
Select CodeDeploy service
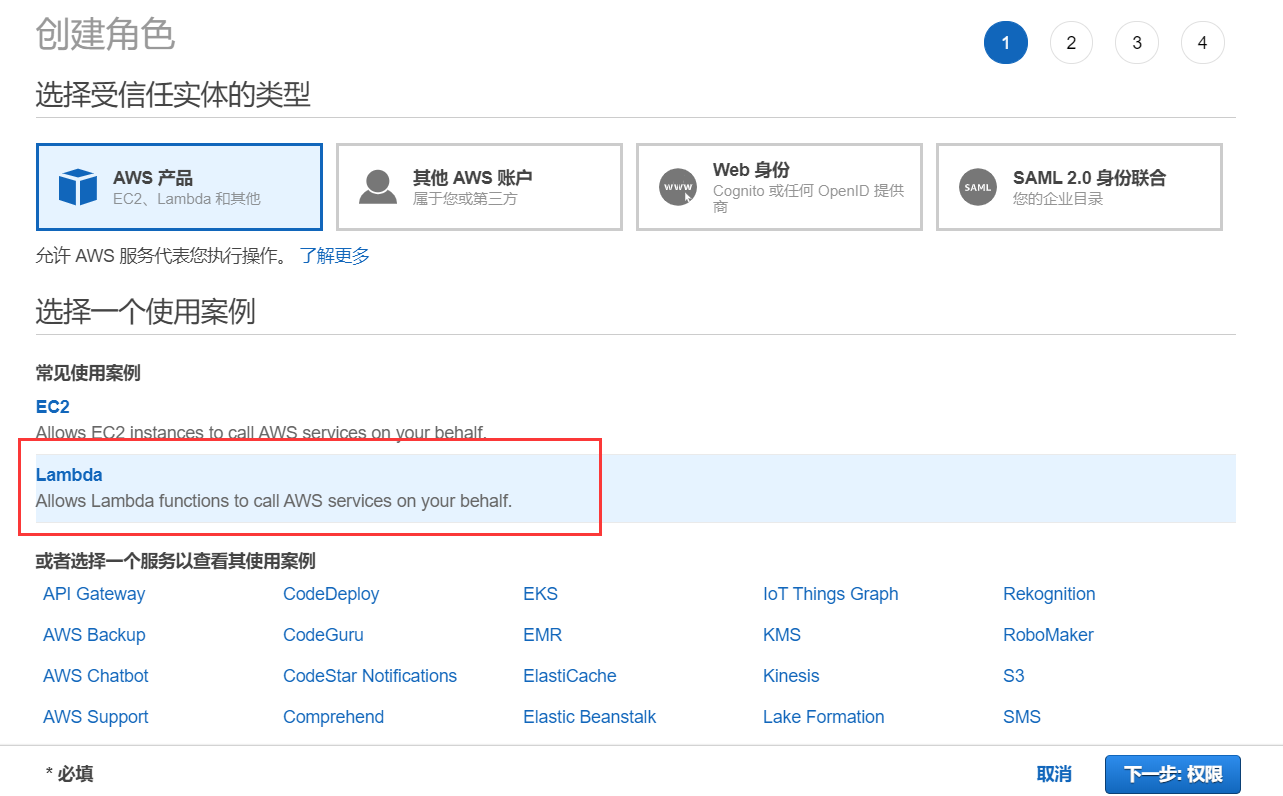[x=331, y=594]
